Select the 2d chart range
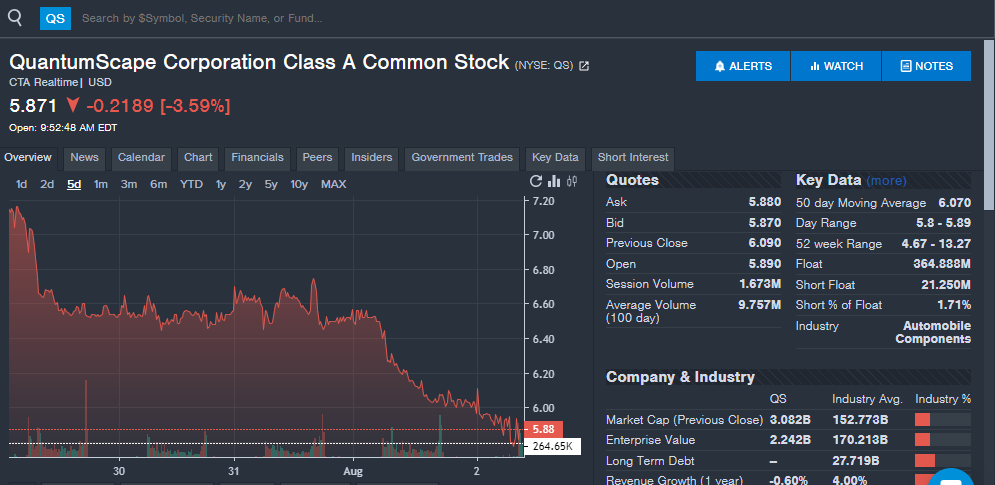Image resolution: width=995 pixels, height=485 pixels. coord(47,184)
